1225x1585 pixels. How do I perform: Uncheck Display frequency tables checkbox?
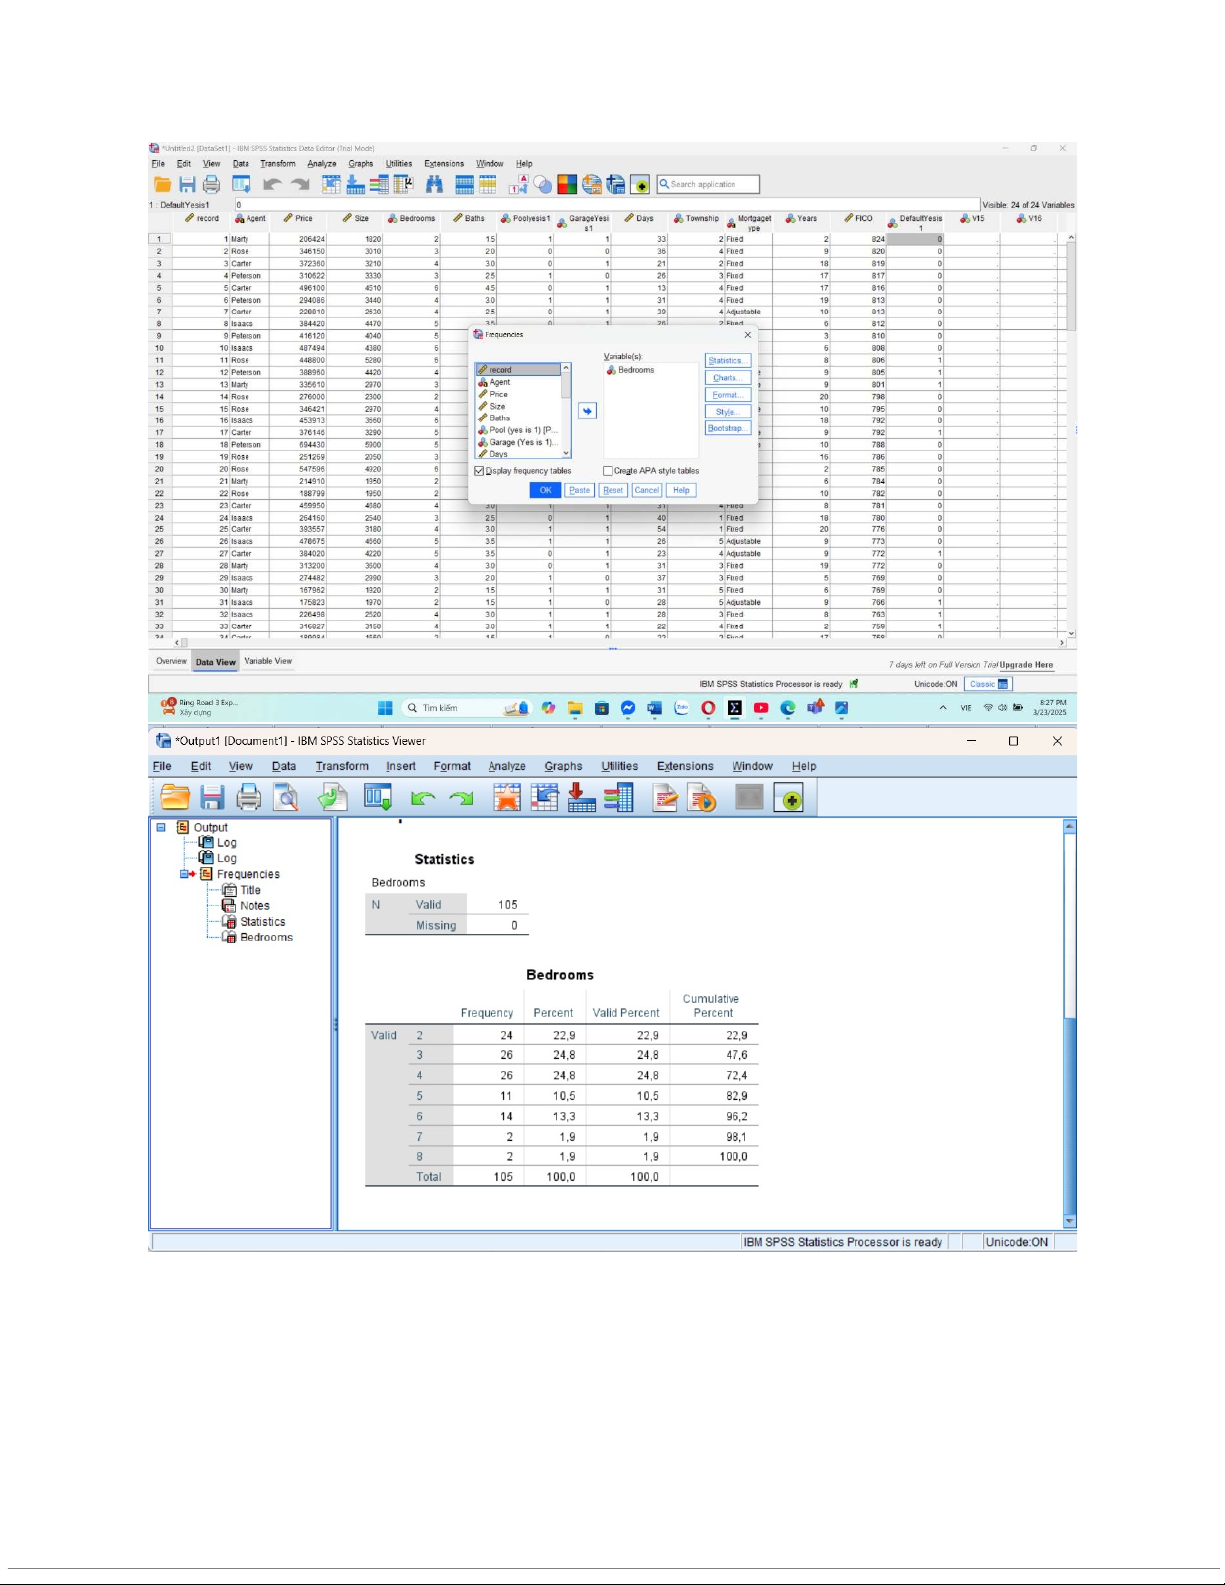[479, 471]
